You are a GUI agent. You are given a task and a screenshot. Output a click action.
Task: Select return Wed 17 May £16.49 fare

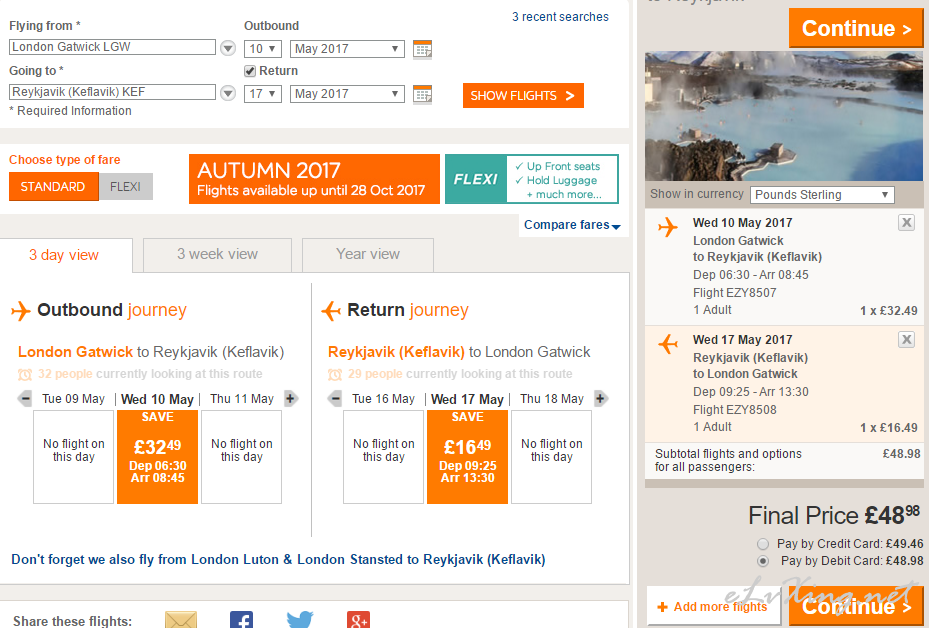point(467,457)
